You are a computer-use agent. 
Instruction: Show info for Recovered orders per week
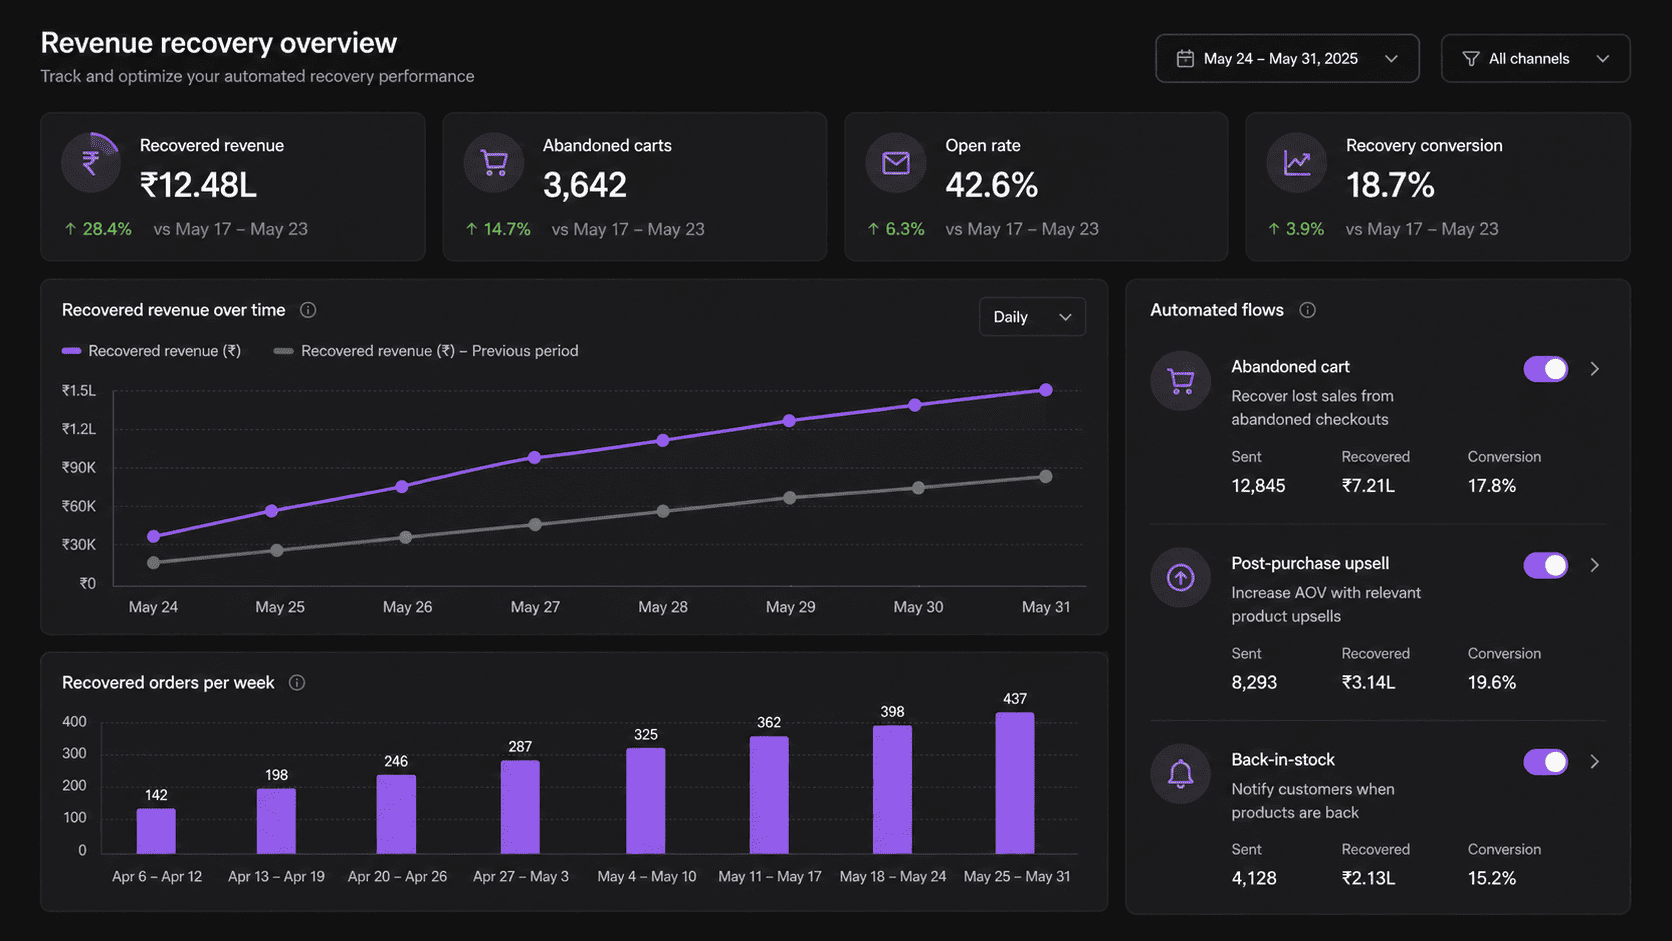[297, 683]
